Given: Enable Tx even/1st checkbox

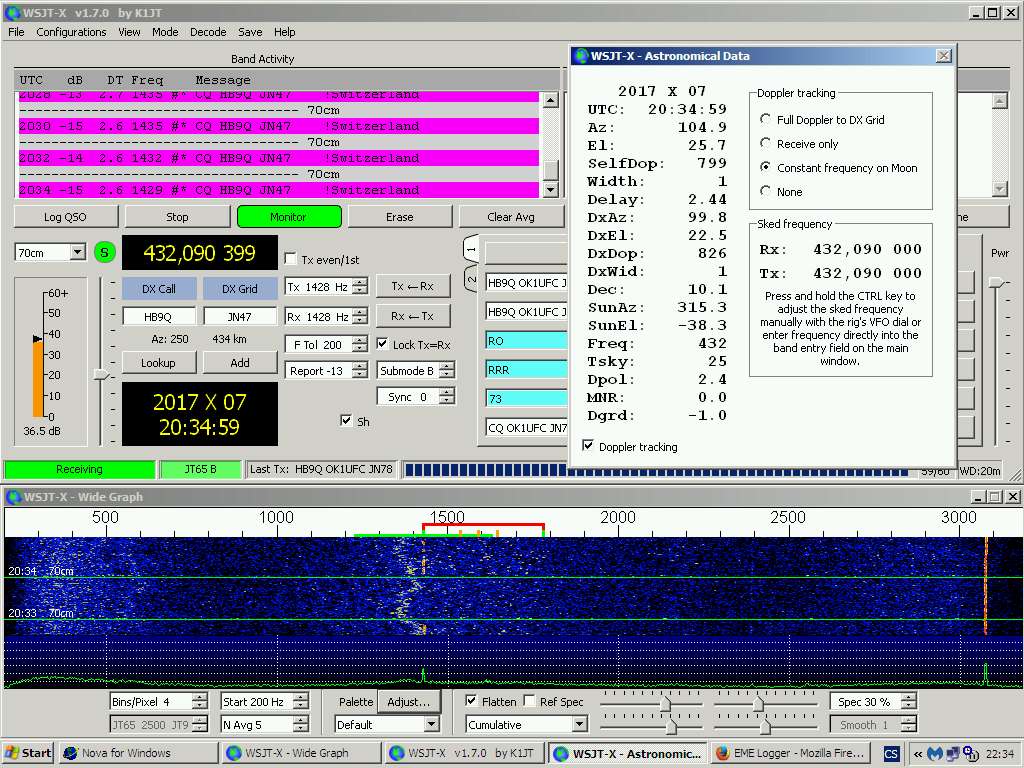Looking at the screenshot, I should coord(291,259).
